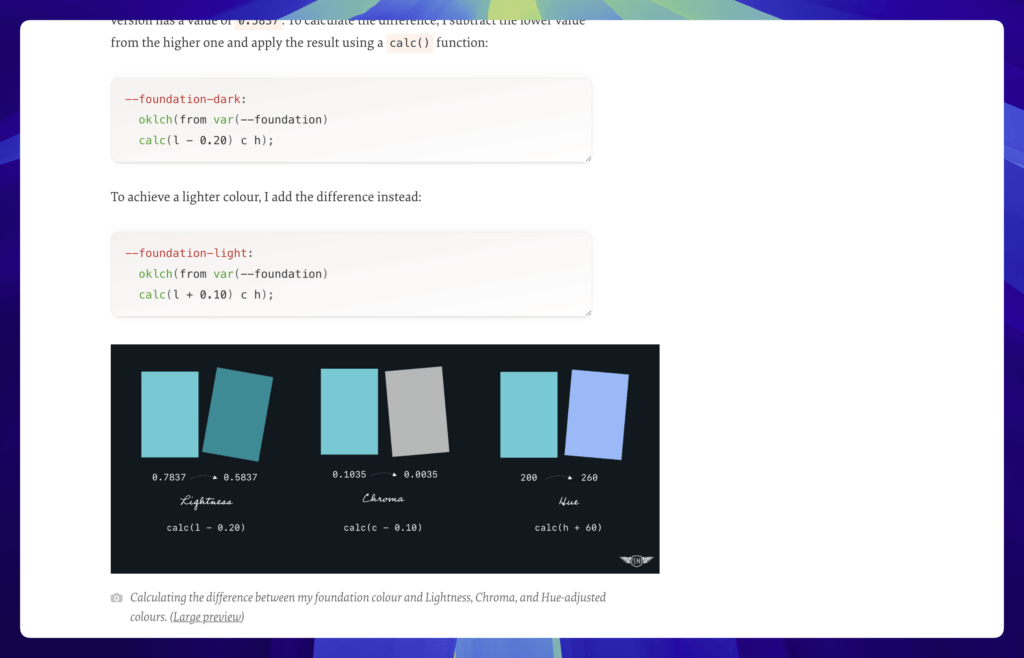Click the handwritten Chroma label

[x=383, y=498]
